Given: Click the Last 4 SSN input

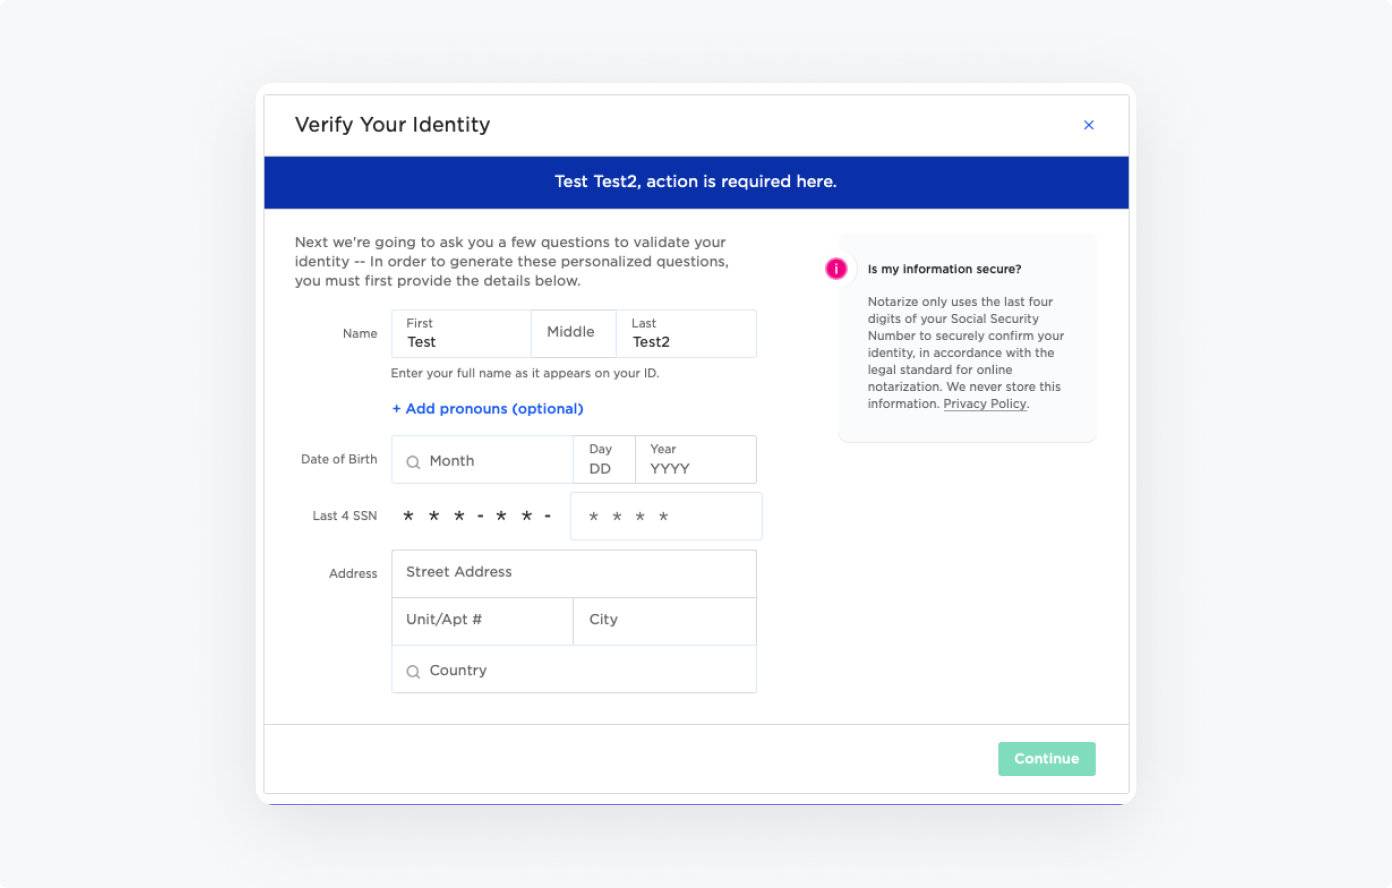Looking at the screenshot, I should pos(666,517).
